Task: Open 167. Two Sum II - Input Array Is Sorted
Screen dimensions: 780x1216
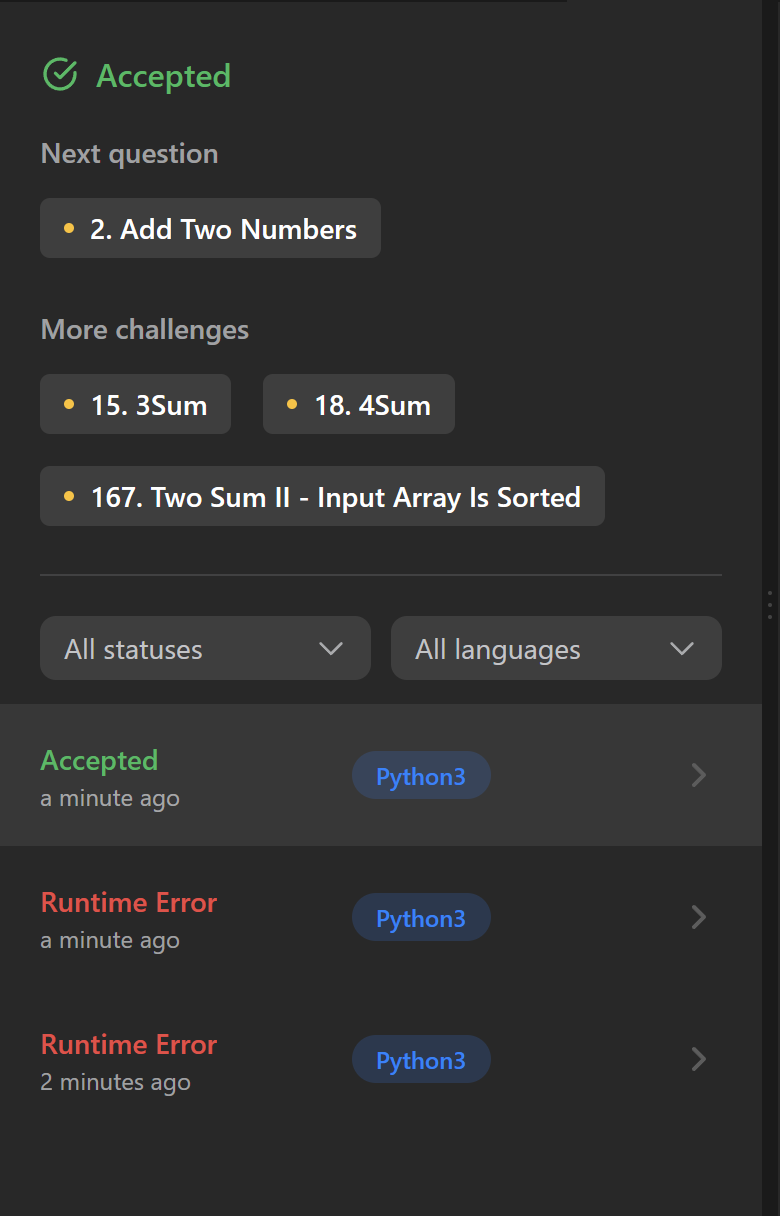Action: (x=322, y=496)
